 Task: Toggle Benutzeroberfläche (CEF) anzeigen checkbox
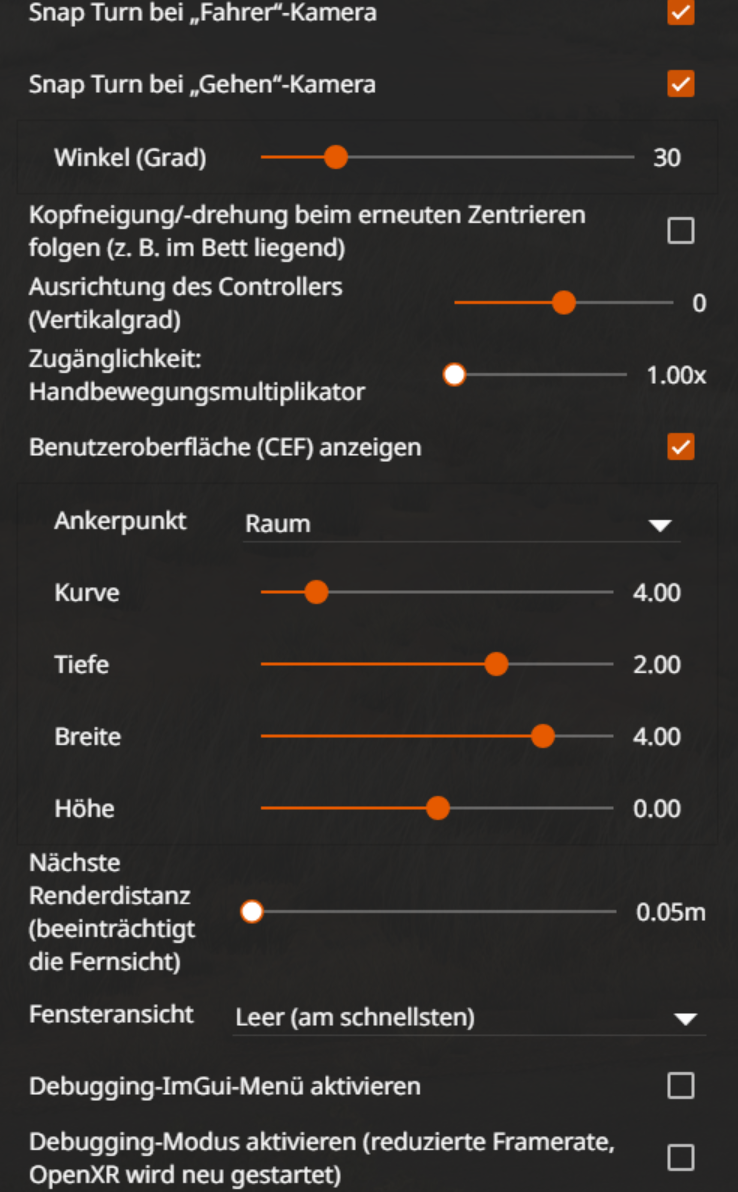(680, 447)
